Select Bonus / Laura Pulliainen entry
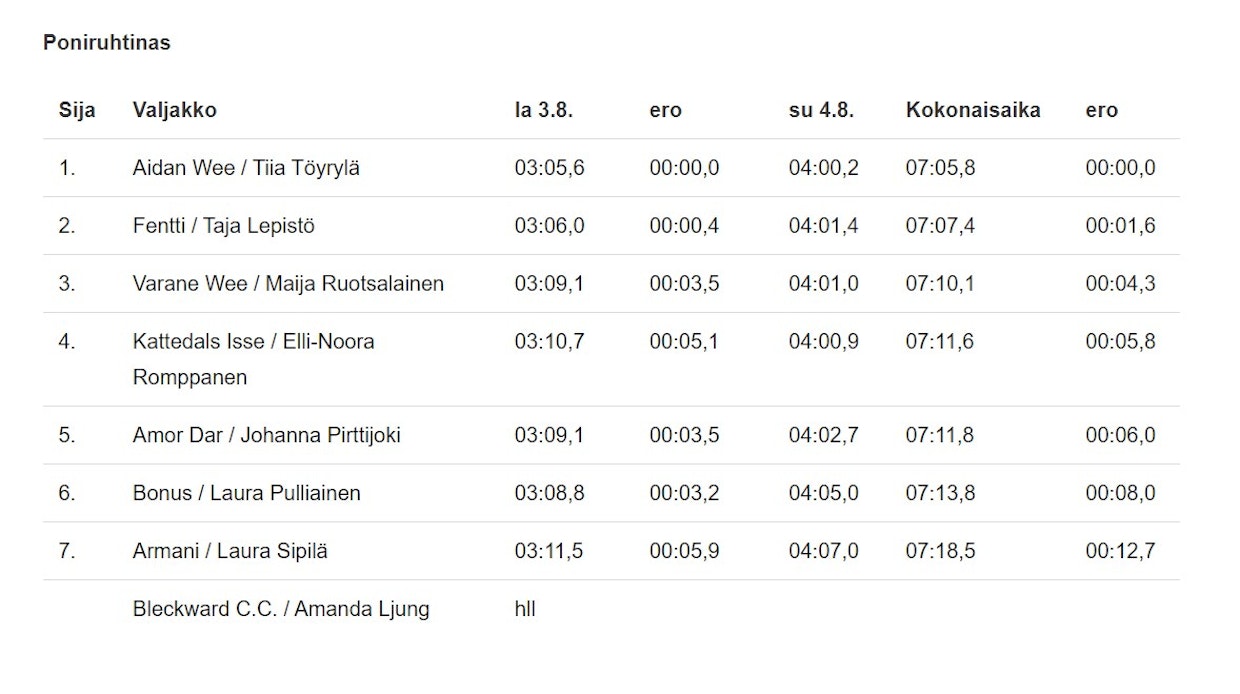This screenshot has width=1240, height=694. (x=246, y=494)
